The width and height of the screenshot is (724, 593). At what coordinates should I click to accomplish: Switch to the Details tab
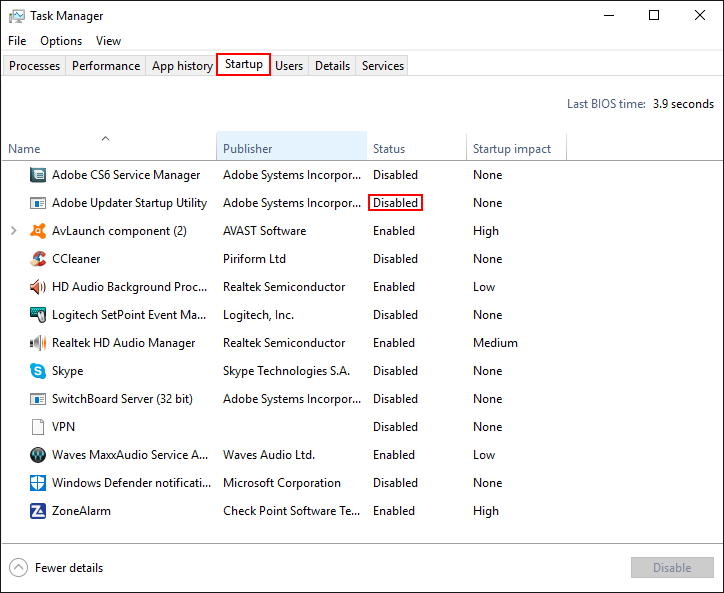pos(332,66)
